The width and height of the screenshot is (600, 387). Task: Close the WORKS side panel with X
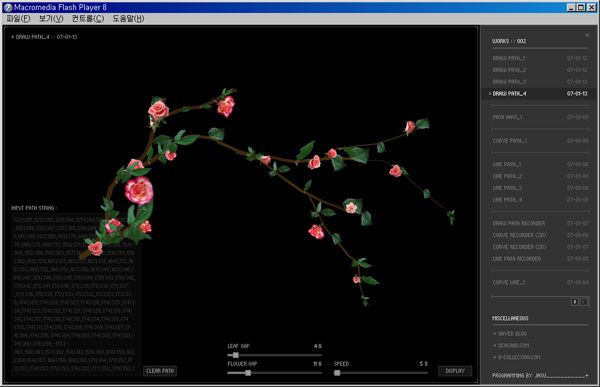point(587,35)
